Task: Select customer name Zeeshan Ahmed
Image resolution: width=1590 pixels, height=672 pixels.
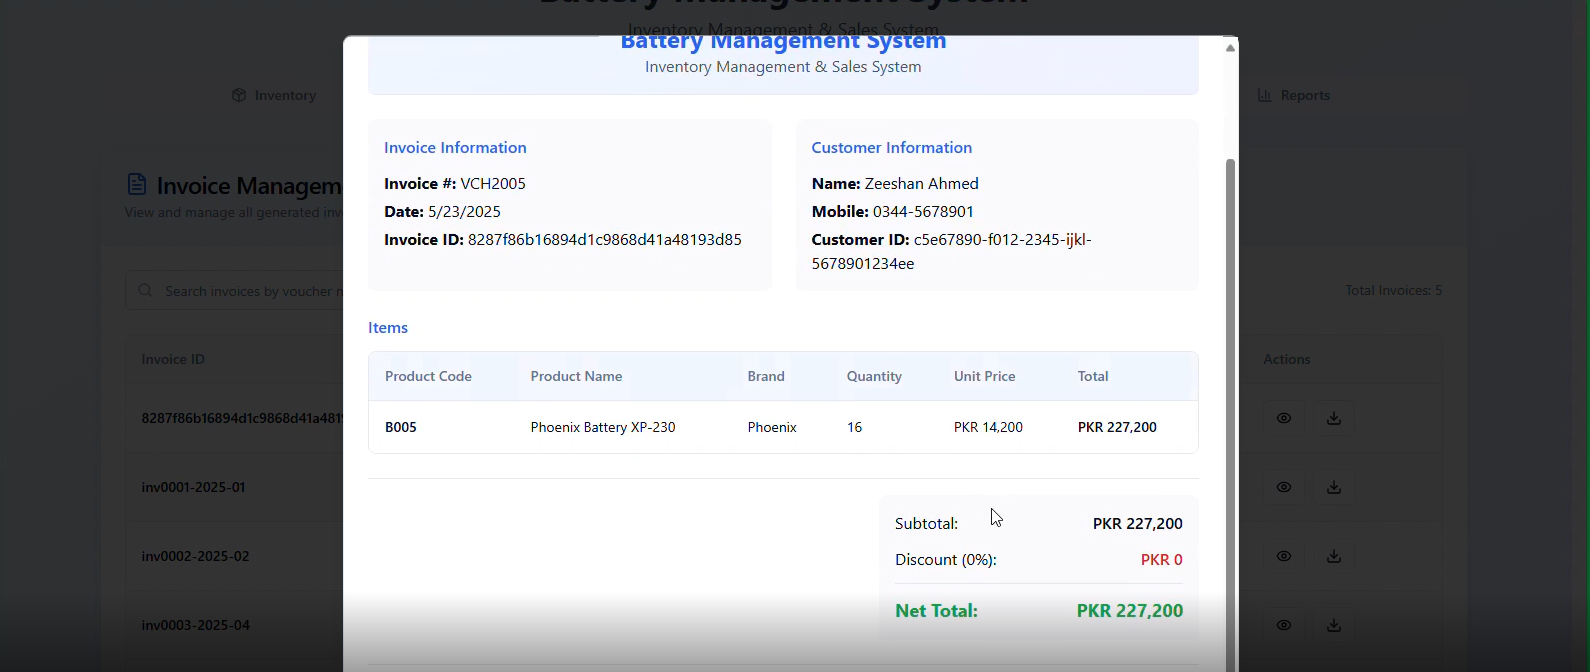Action: point(922,184)
